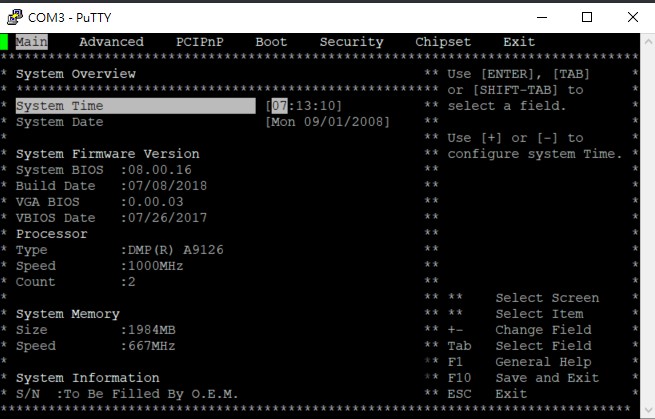The height and width of the screenshot is (419, 655).
Task: Go to the Boot tab
Action: (271, 42)
